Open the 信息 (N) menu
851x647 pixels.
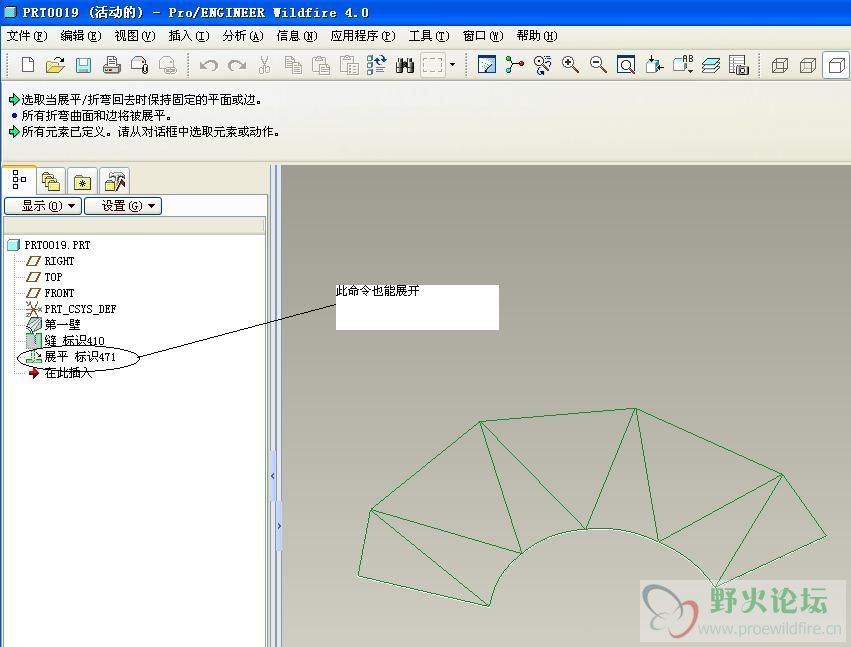[x=297, y=36]
